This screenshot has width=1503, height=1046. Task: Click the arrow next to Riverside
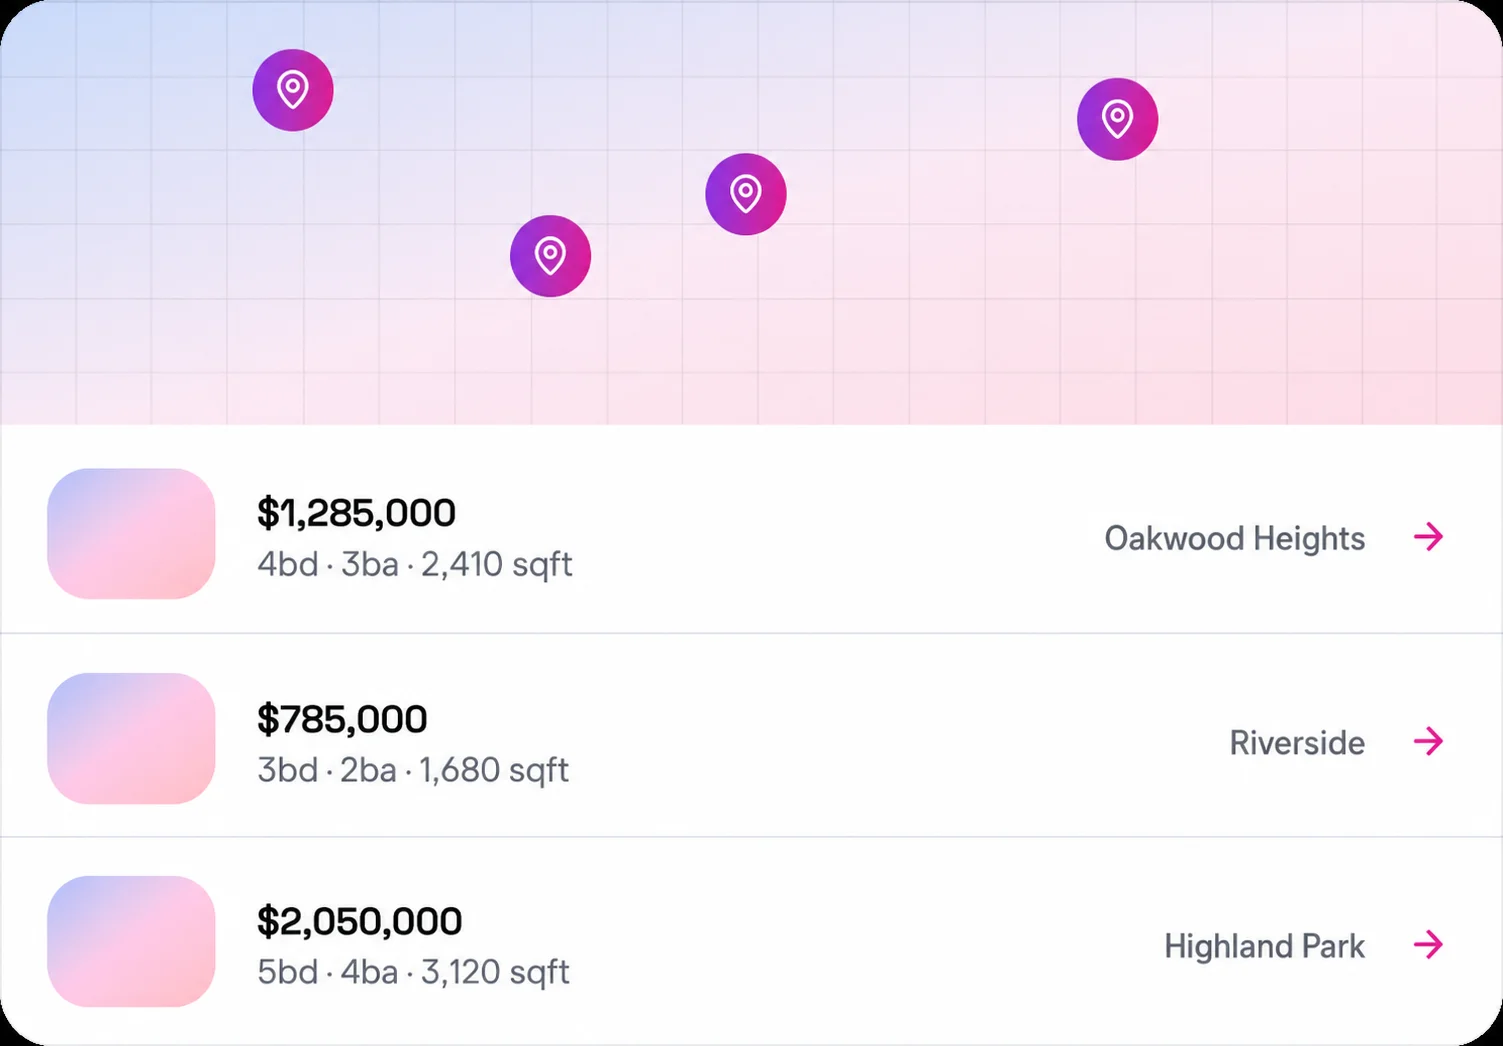click(x=1429, y=741)
